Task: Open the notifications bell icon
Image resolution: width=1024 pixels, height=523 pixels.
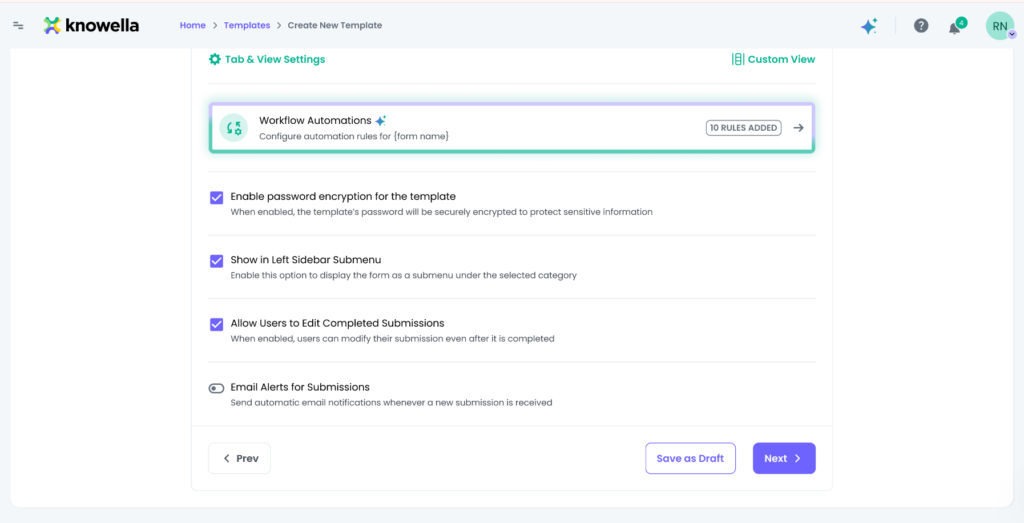Action: (x=955, y=27)
